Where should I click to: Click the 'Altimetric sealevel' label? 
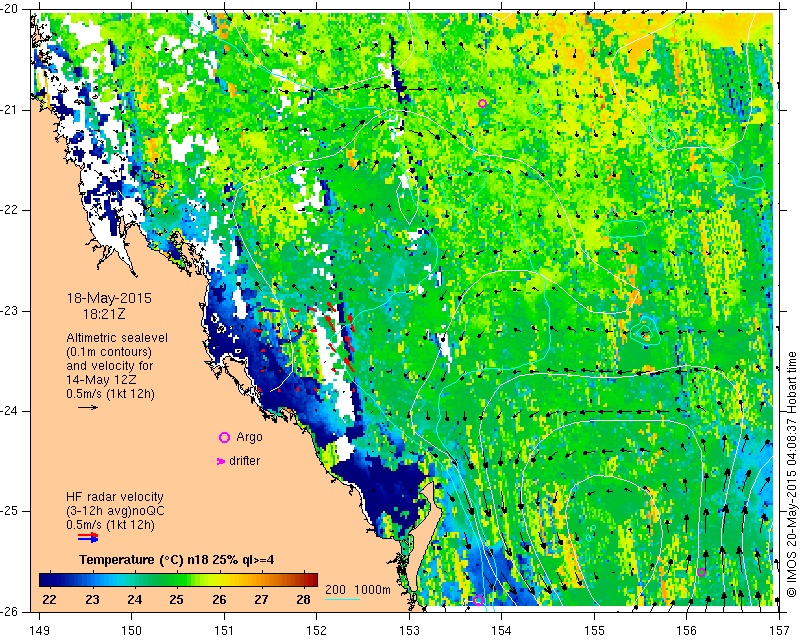[x=117, y=338]
